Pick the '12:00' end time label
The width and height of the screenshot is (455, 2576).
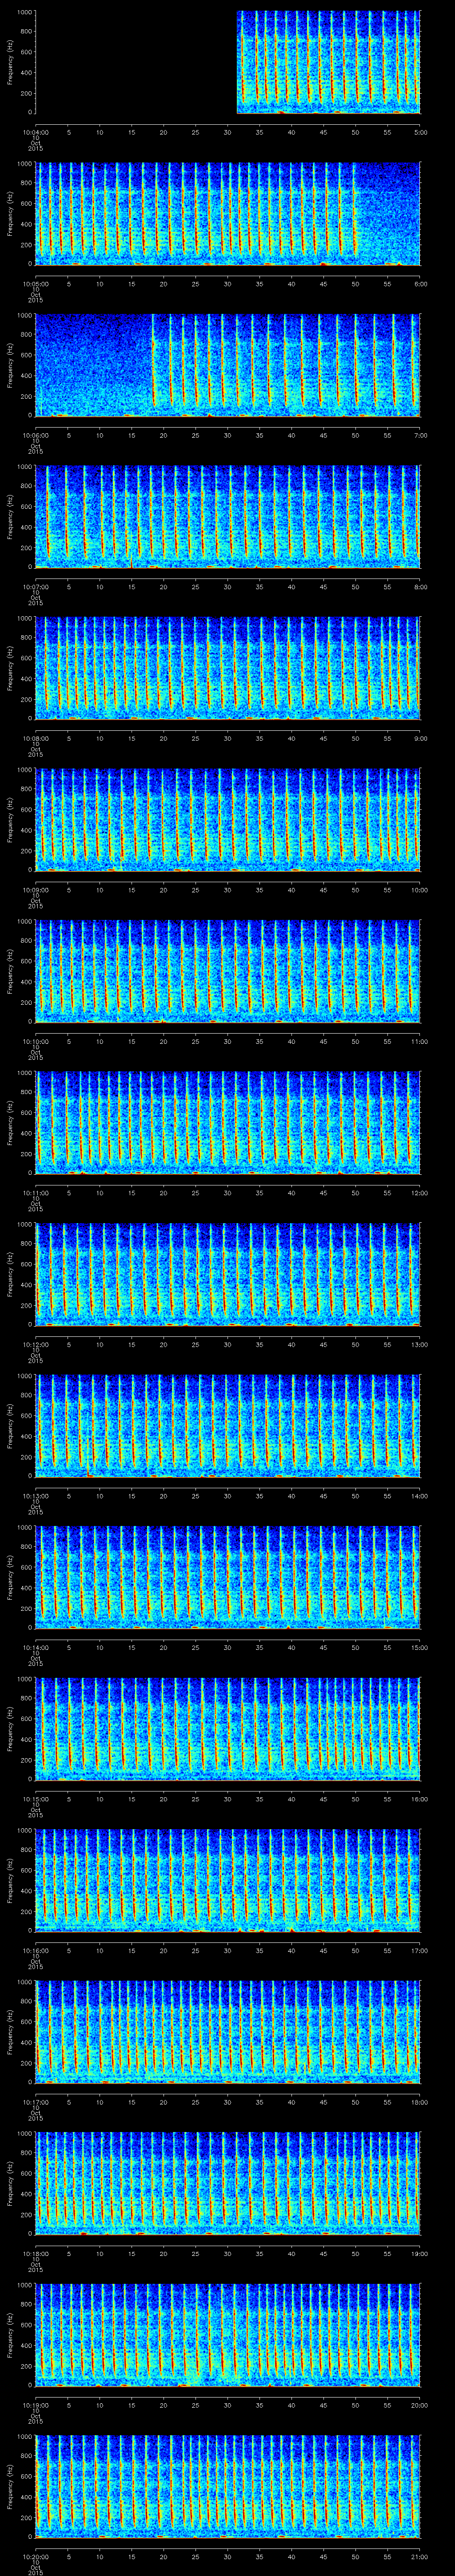[x=420, y=1193]
